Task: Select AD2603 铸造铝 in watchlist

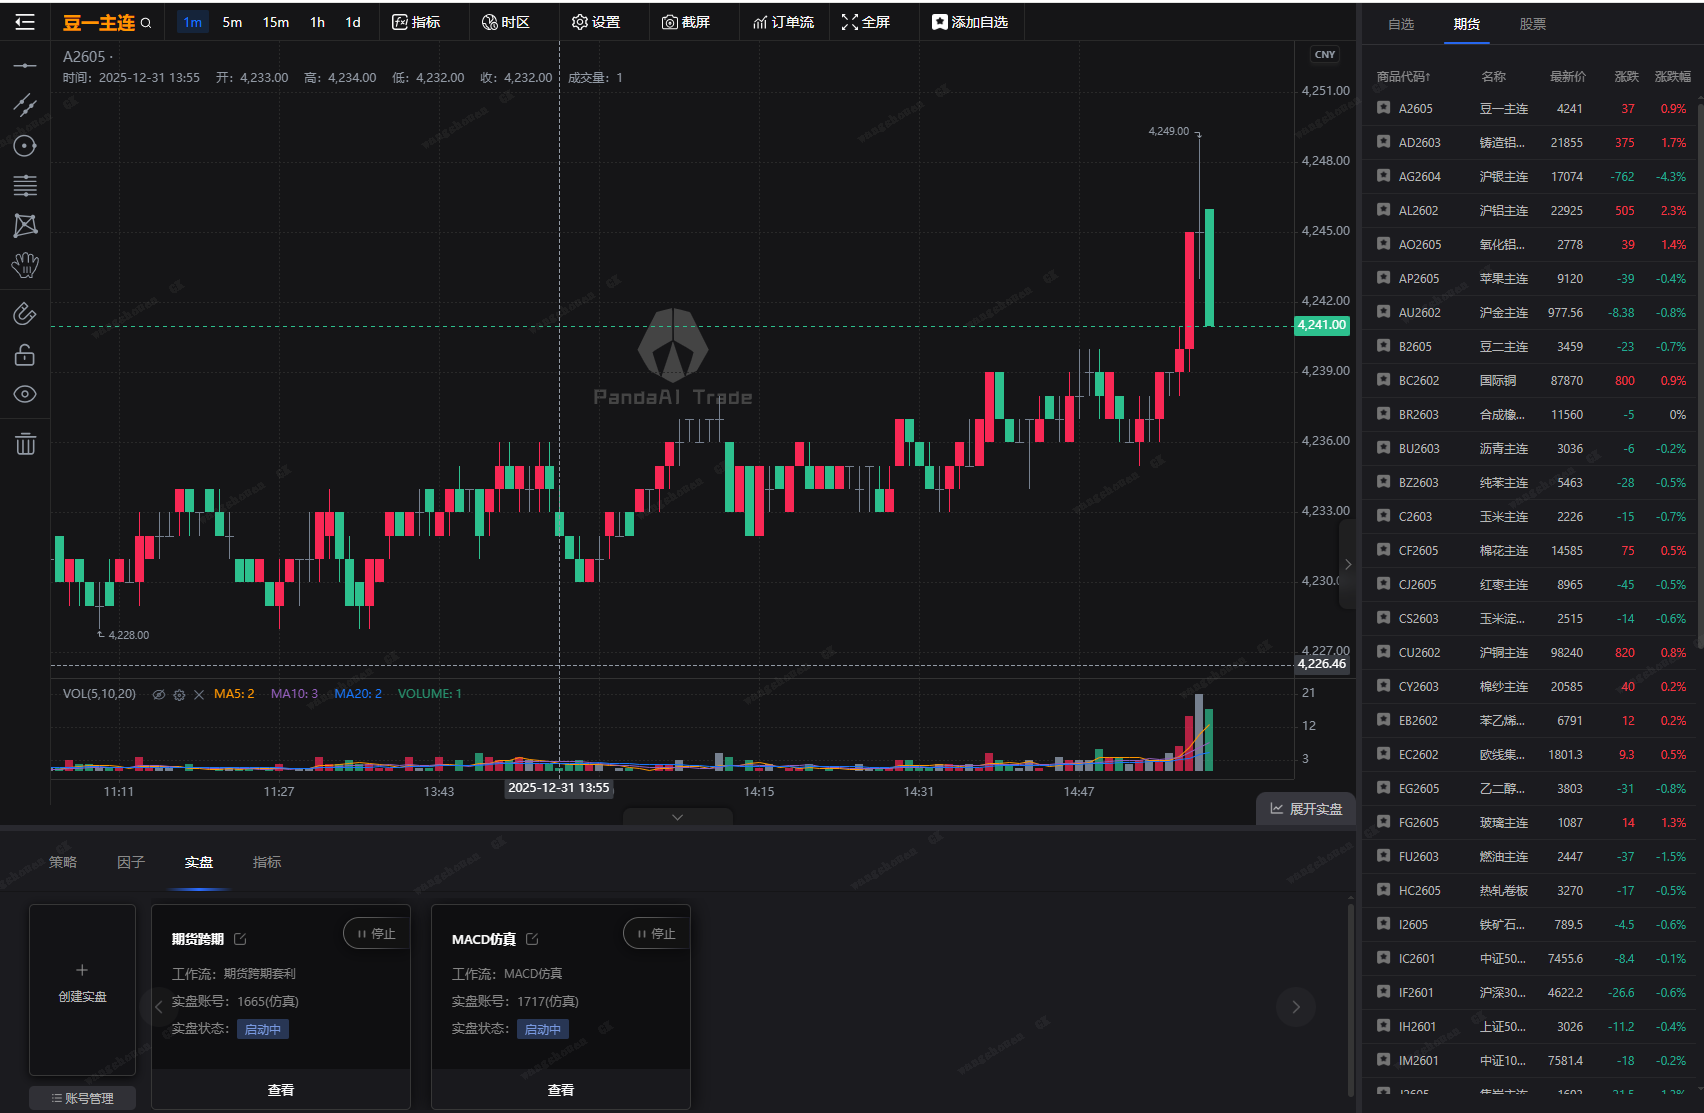Action: tap(1530, 143)
